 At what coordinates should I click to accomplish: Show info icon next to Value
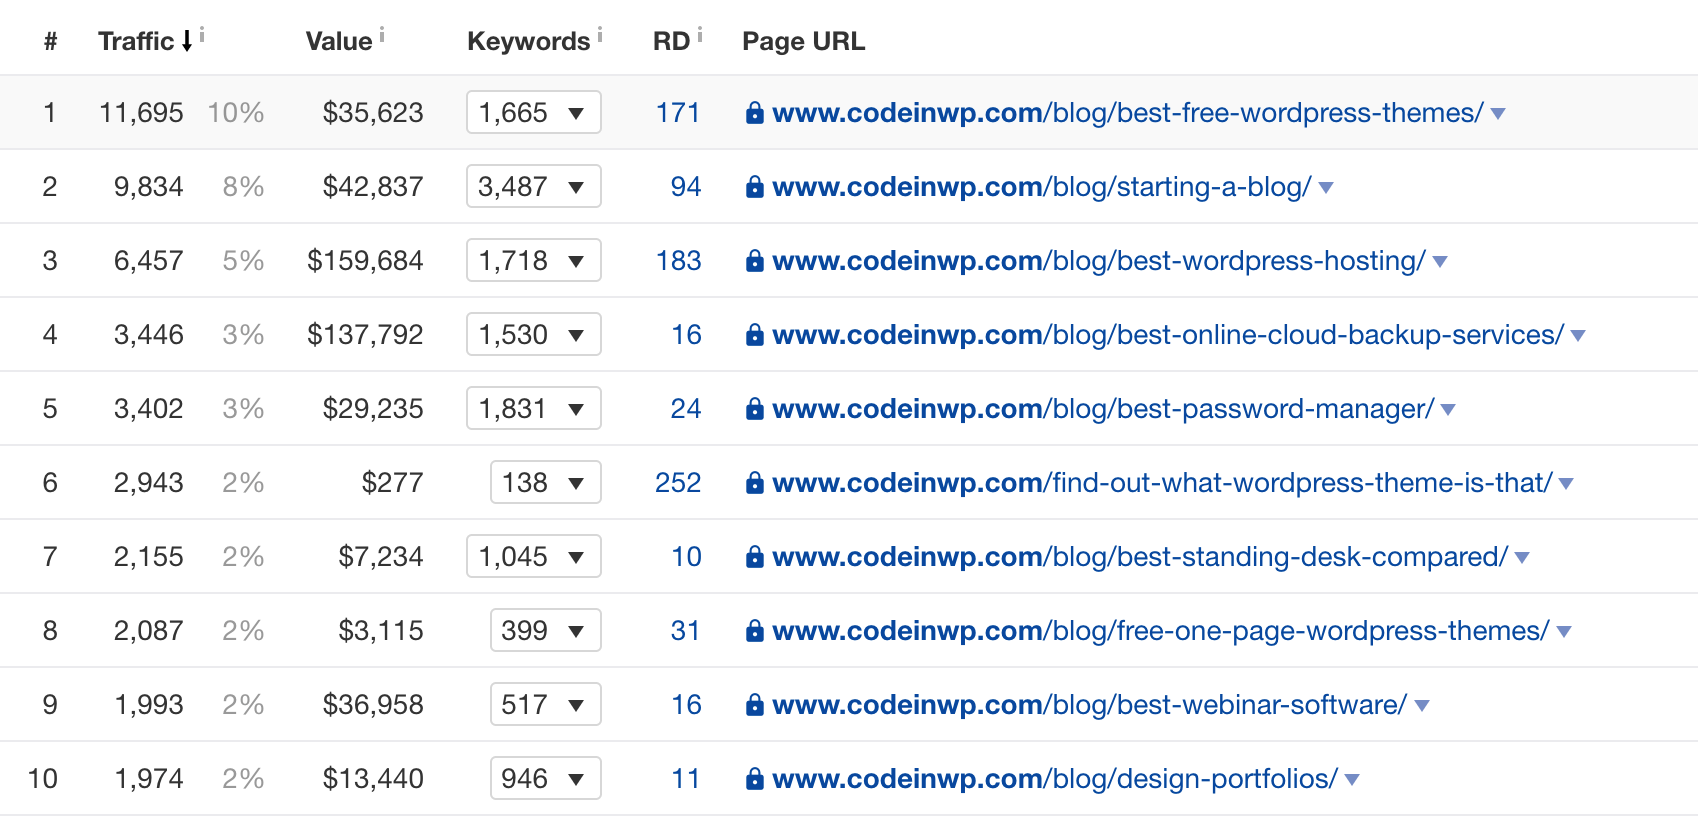click(x=382, y=35)
